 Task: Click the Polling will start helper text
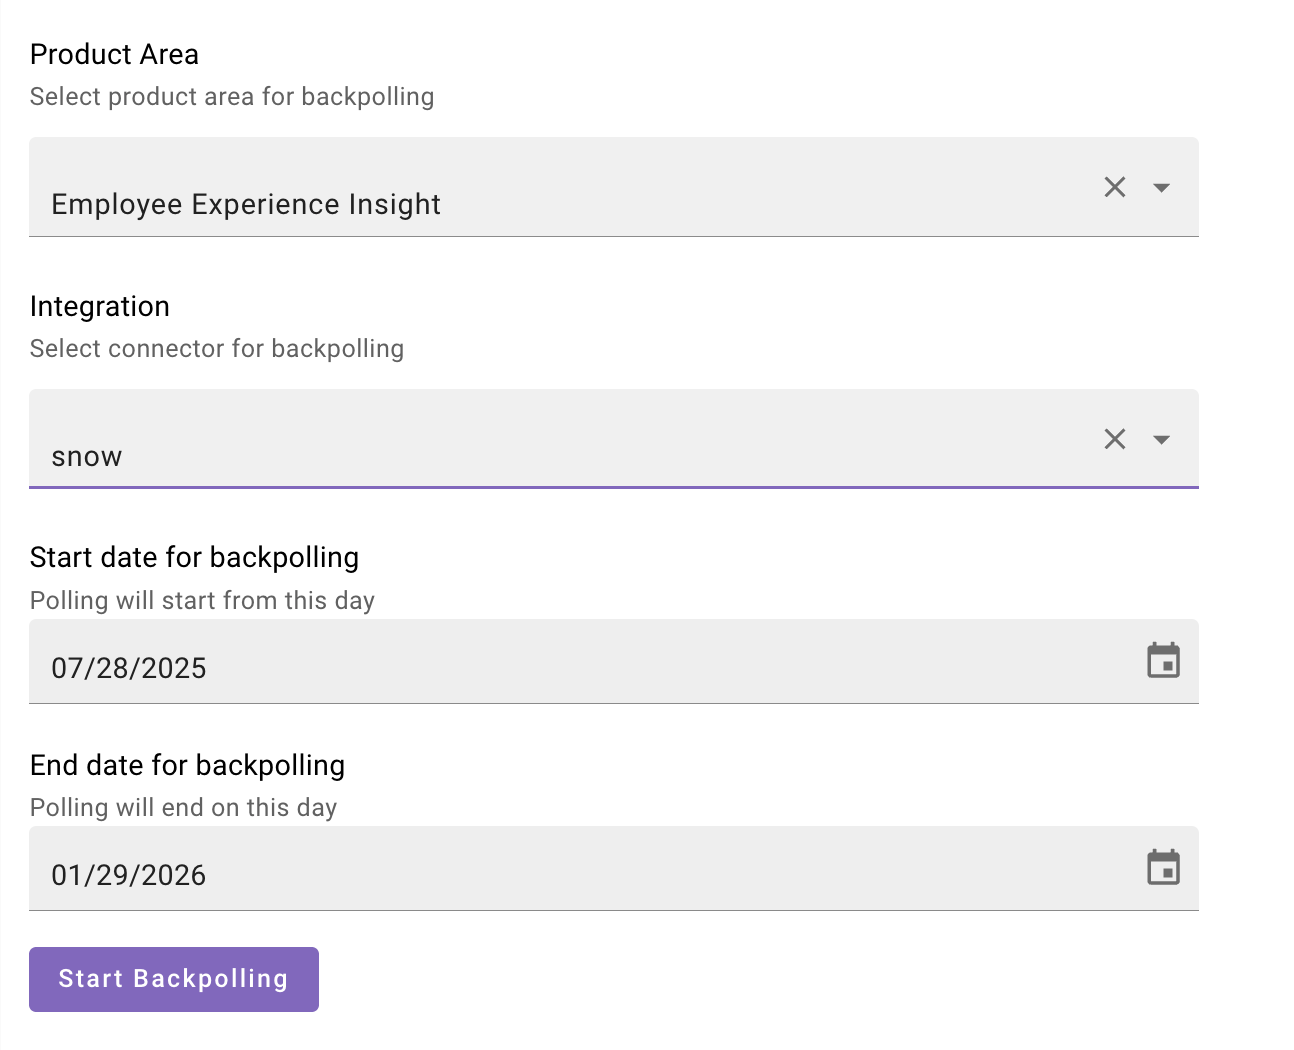pos(202,600)
